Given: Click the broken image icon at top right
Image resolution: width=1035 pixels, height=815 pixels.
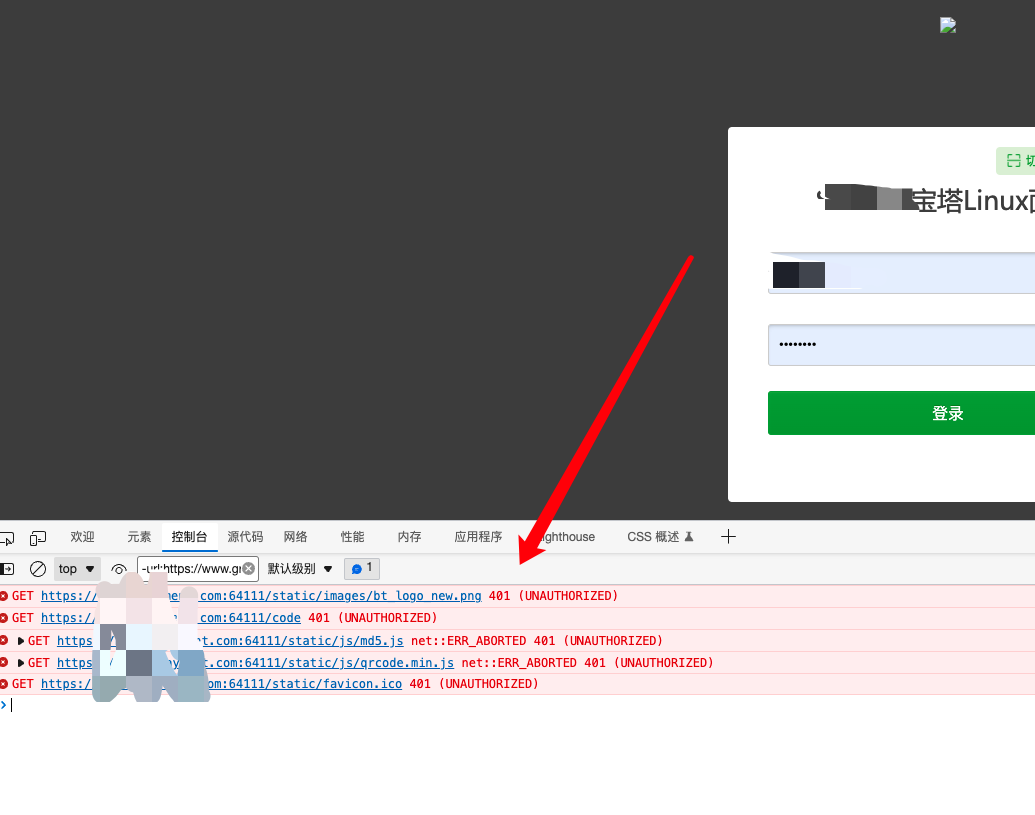Looking at the screenshot, I should click(948, 25).
